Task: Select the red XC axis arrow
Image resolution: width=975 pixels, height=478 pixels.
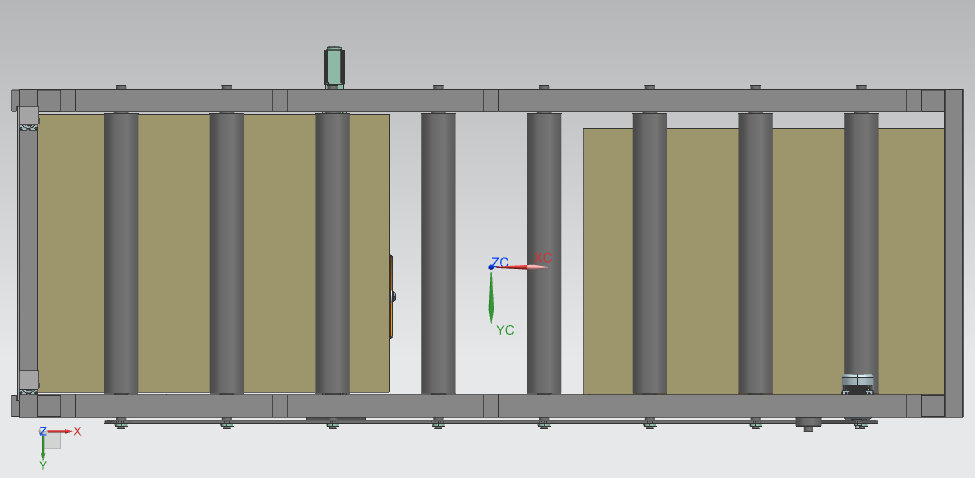Action: pos(522,267)
